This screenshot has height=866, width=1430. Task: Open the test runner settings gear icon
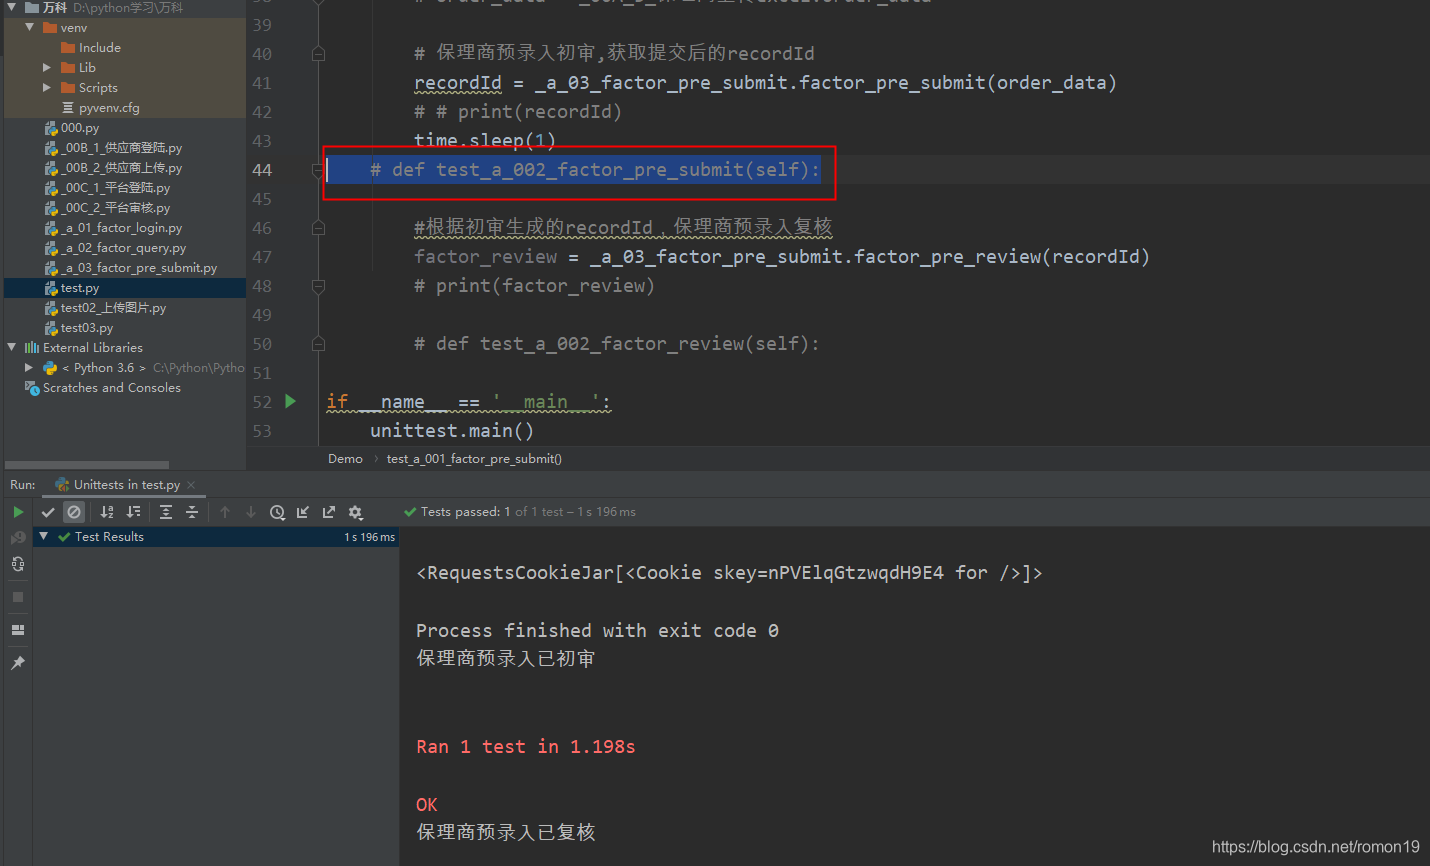coord(355,511)
